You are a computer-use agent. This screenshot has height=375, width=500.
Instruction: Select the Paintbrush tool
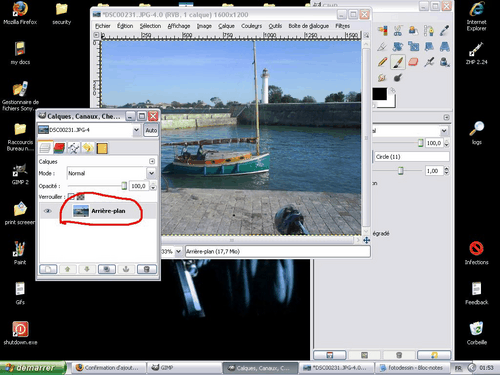[x=398, y=62]
